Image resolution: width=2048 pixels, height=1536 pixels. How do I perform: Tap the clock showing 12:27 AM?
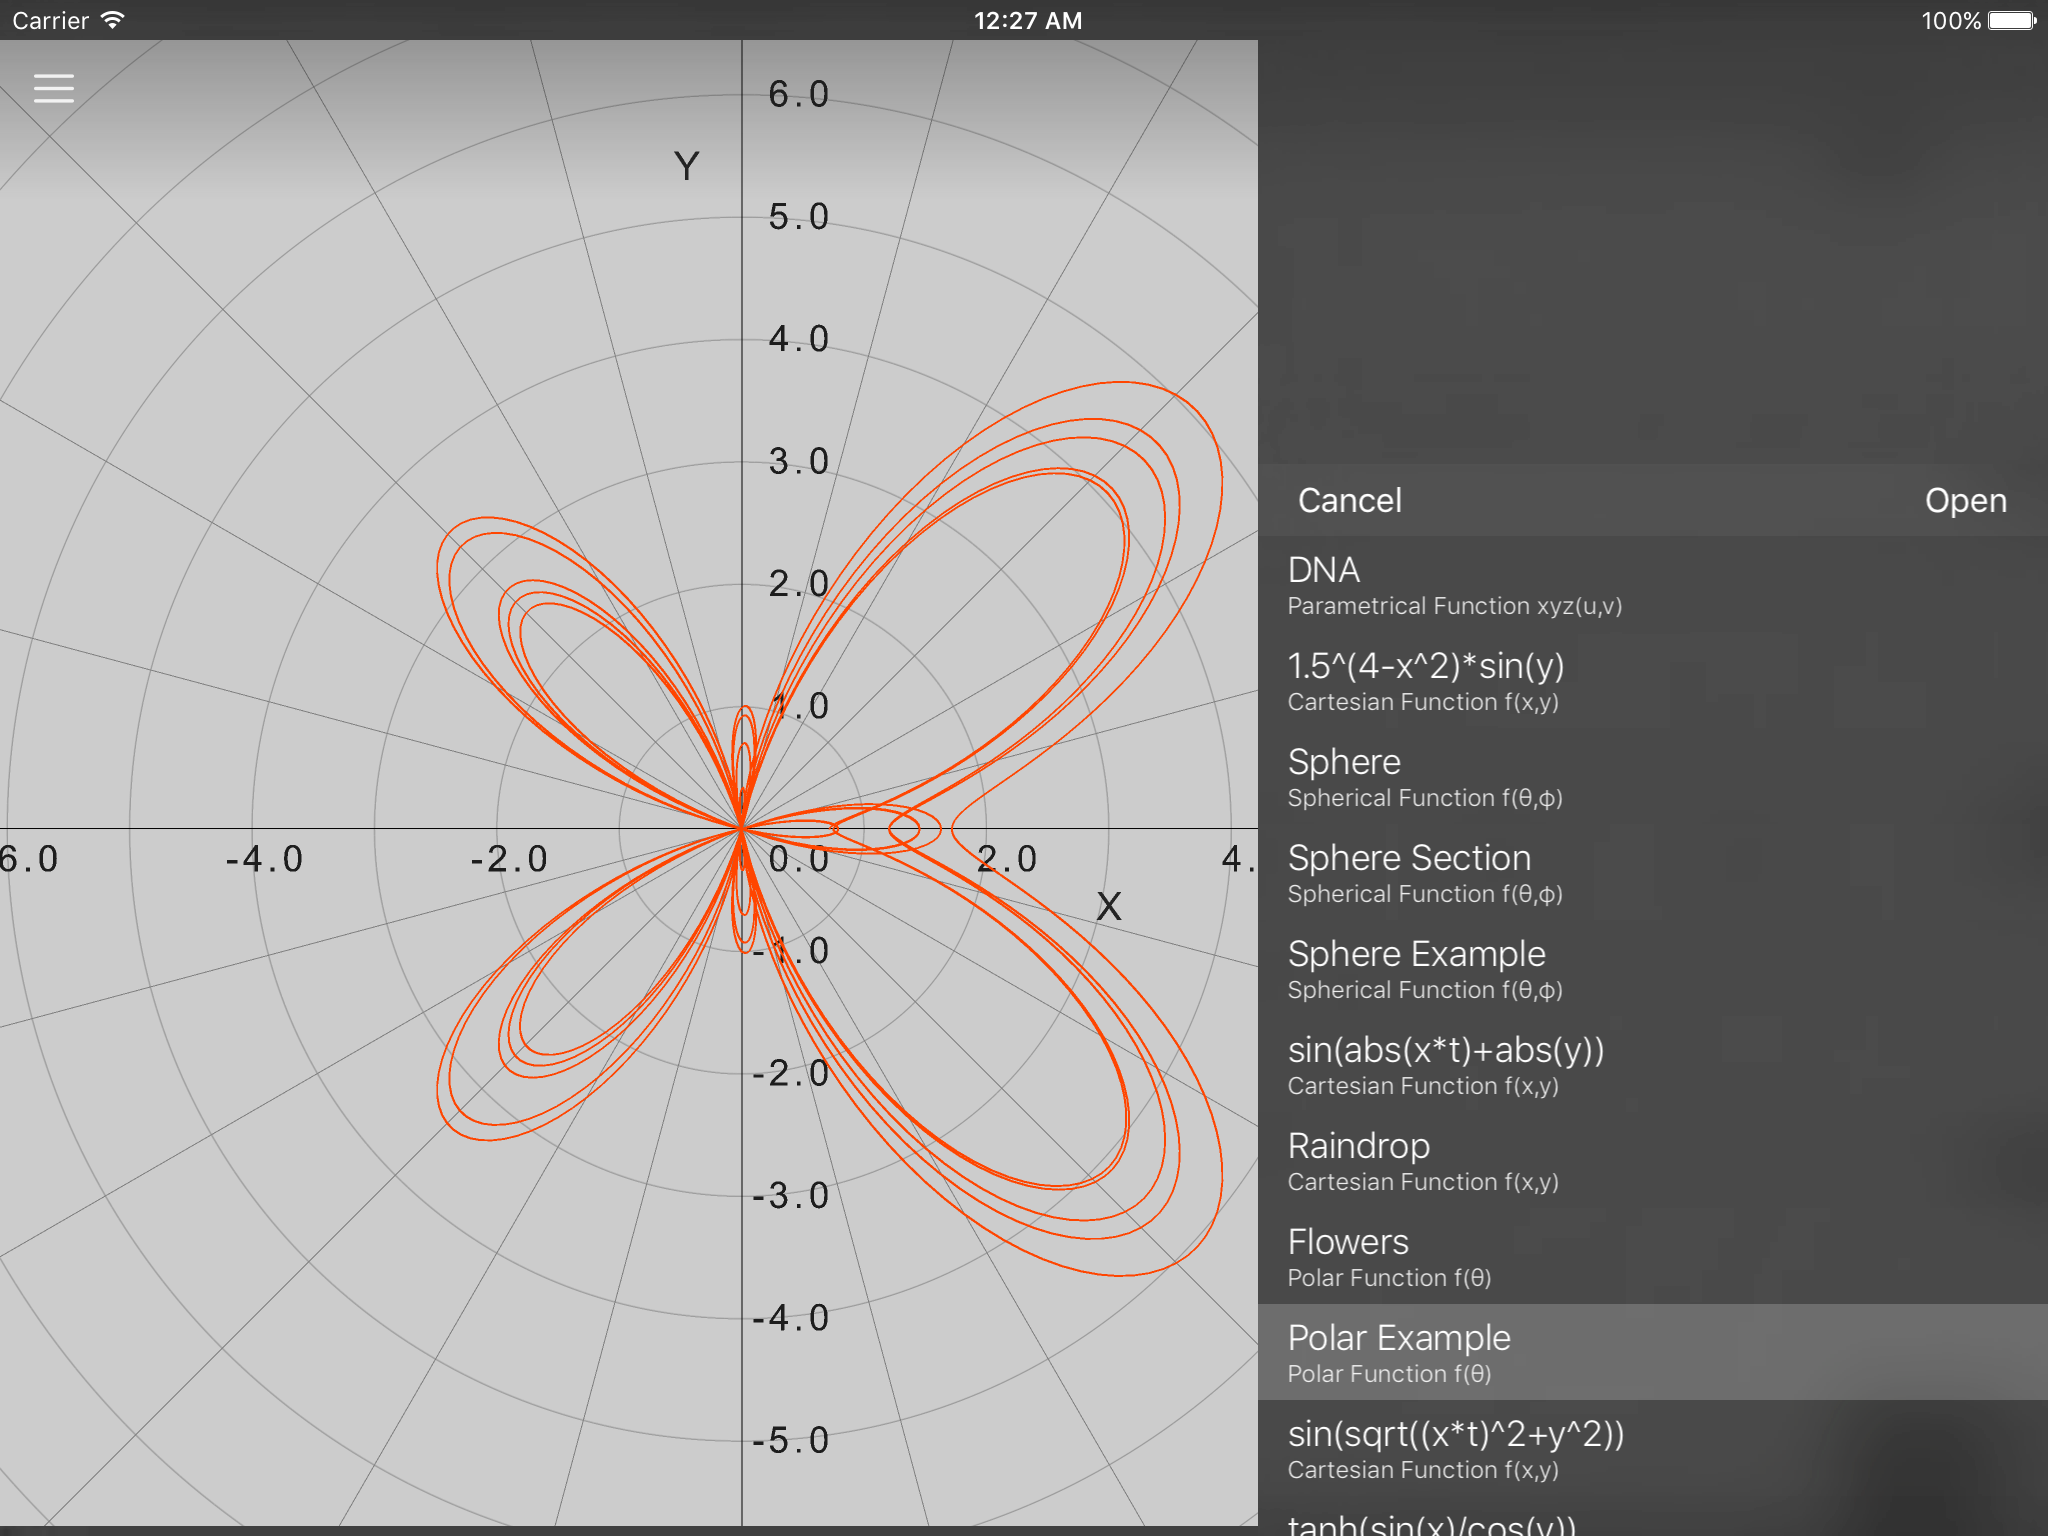(1027, 20)
